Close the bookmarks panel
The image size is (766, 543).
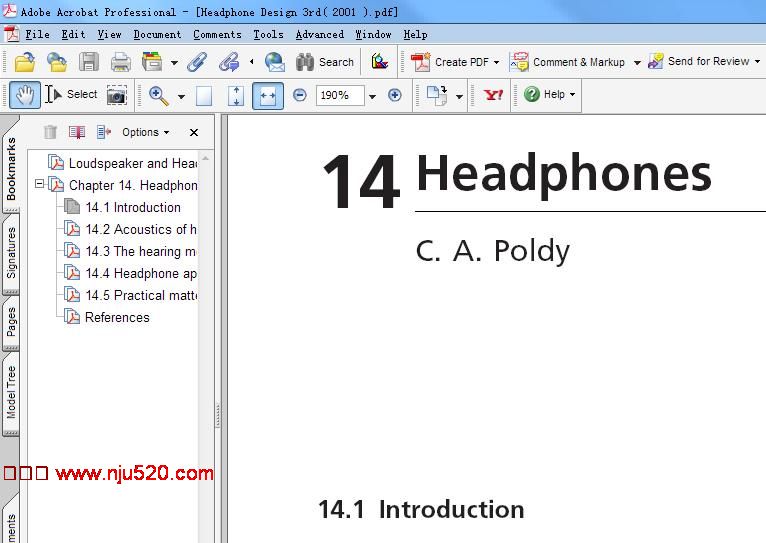pos(194,132)
